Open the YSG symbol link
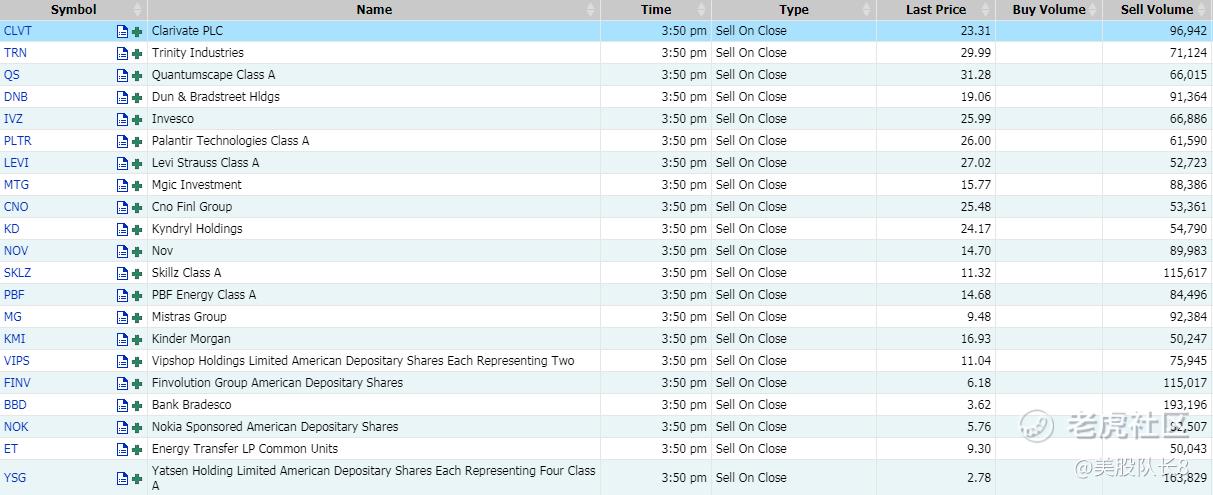The width and height of the screenshot is (1213, 495). [x=15, y=478]
